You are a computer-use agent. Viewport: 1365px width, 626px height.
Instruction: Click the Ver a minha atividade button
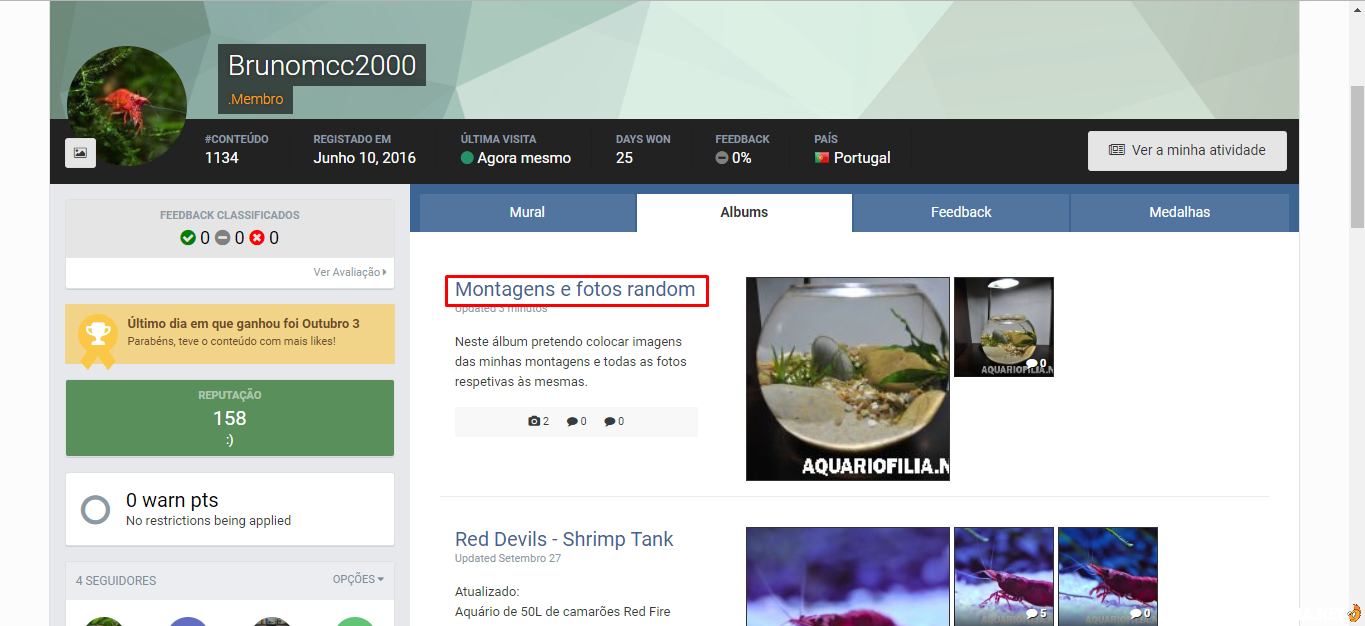click(1187, 150)
